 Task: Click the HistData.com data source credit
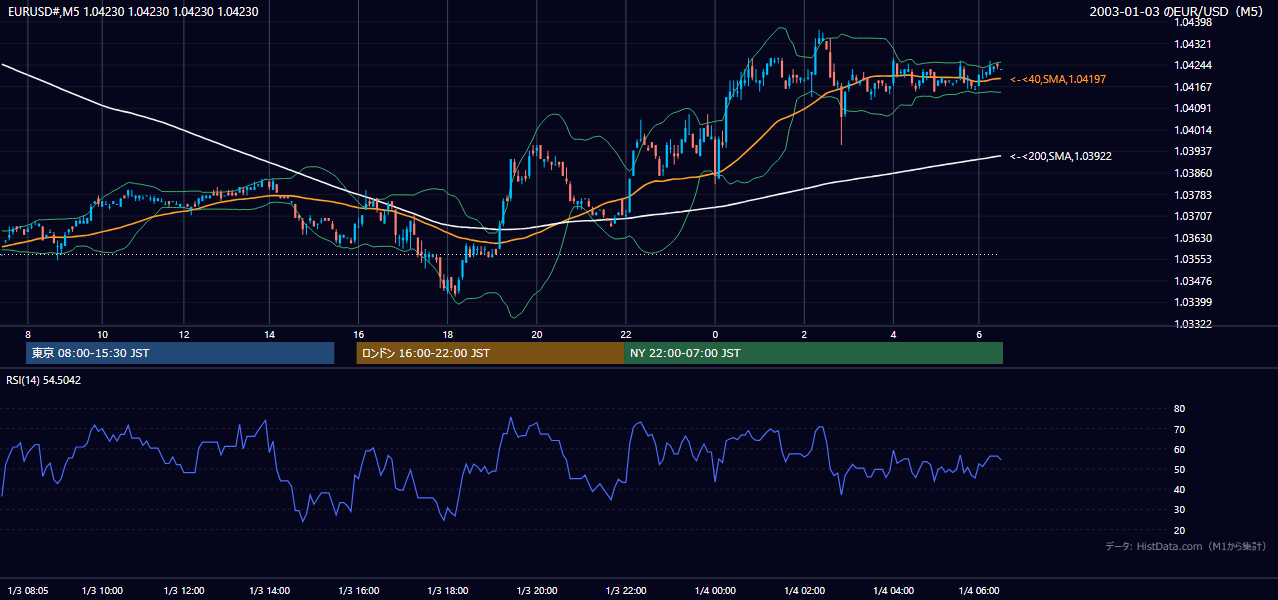click(1186, 546)
